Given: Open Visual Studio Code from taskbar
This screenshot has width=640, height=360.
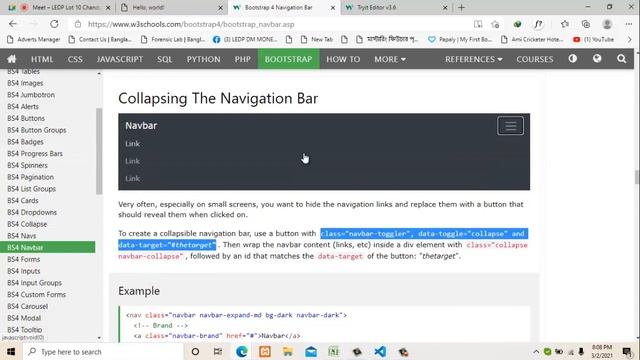Looking at the screenshot, I should tap(380, 351).
